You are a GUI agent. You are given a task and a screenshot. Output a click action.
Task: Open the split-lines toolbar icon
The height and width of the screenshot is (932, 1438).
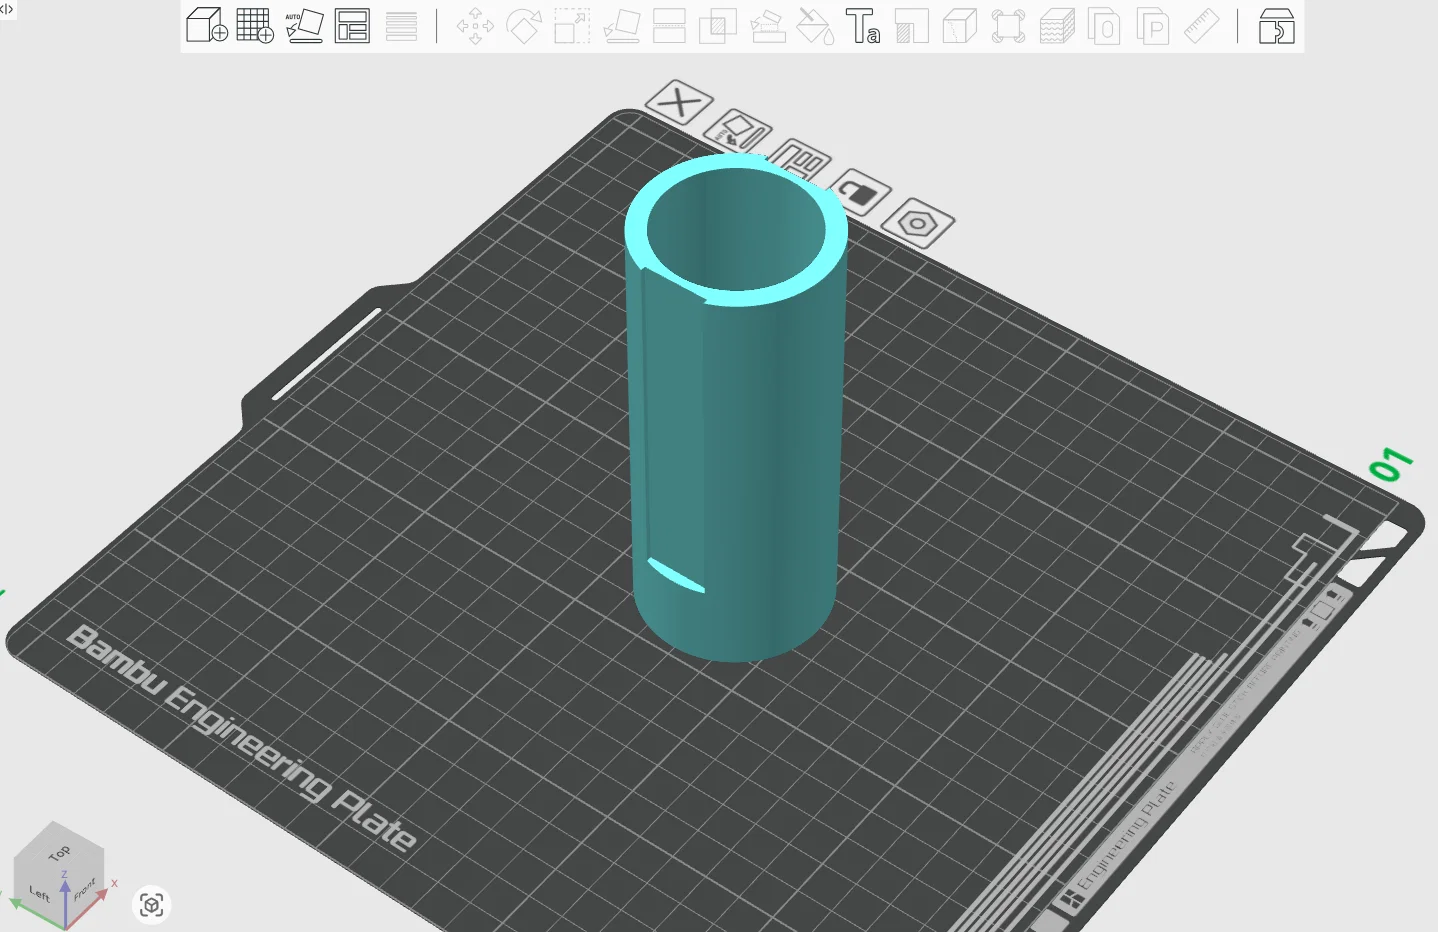(401, 25)
